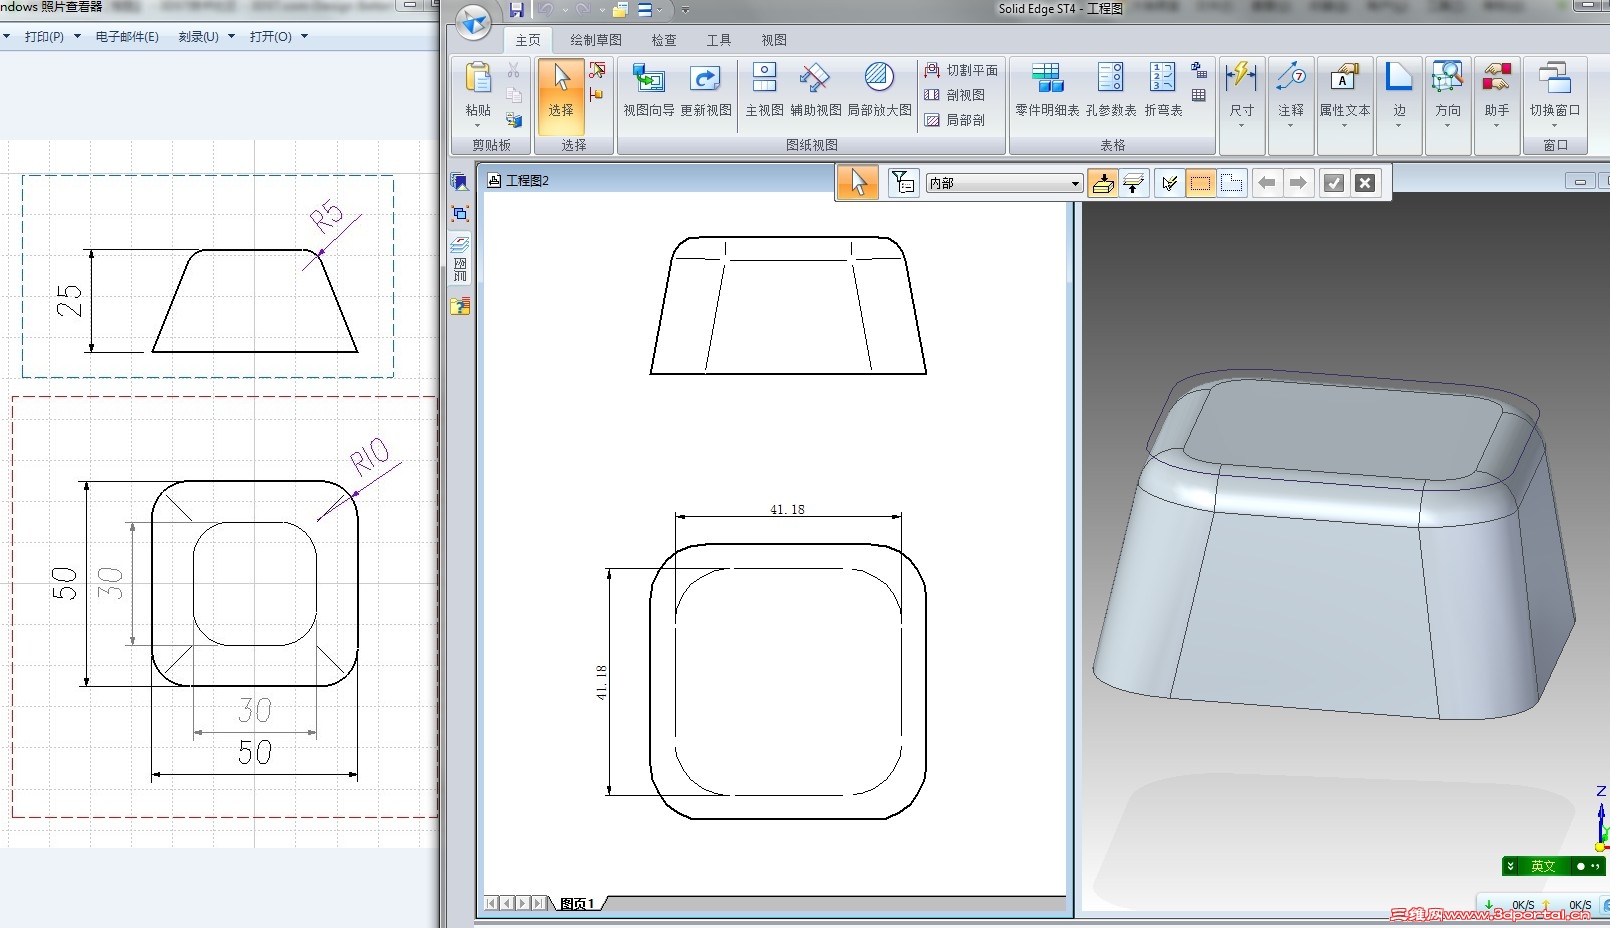Click the Solid Edge application button
The height and width of the screenshot is (928, 1610).
(473, 22)
